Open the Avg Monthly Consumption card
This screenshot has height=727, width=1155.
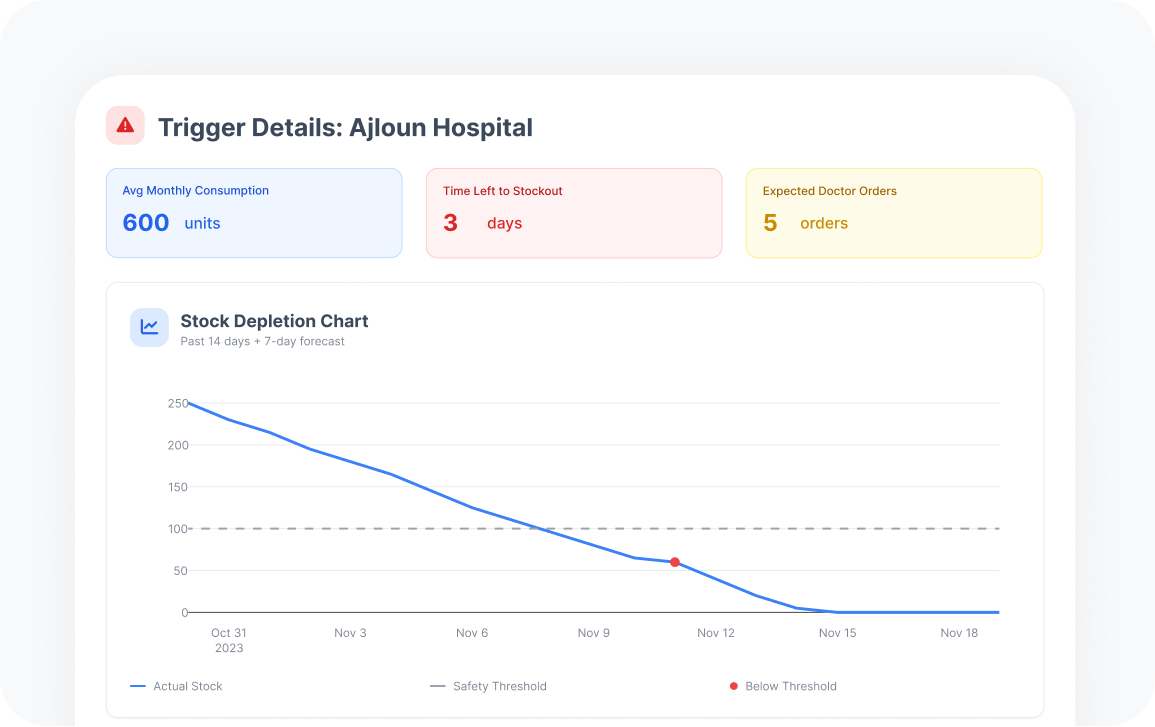point(254,213)
